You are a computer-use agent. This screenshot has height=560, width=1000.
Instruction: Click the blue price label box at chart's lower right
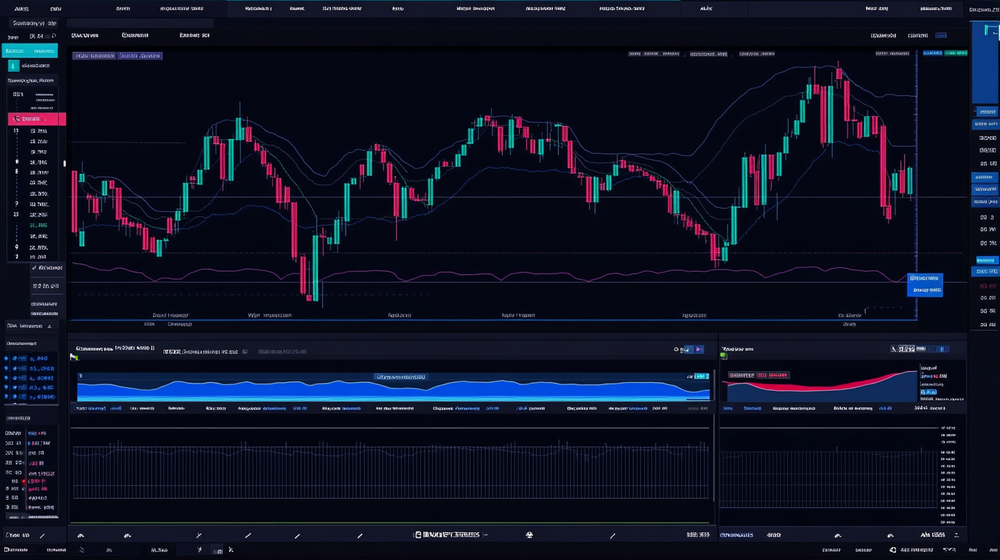(925, 284)
